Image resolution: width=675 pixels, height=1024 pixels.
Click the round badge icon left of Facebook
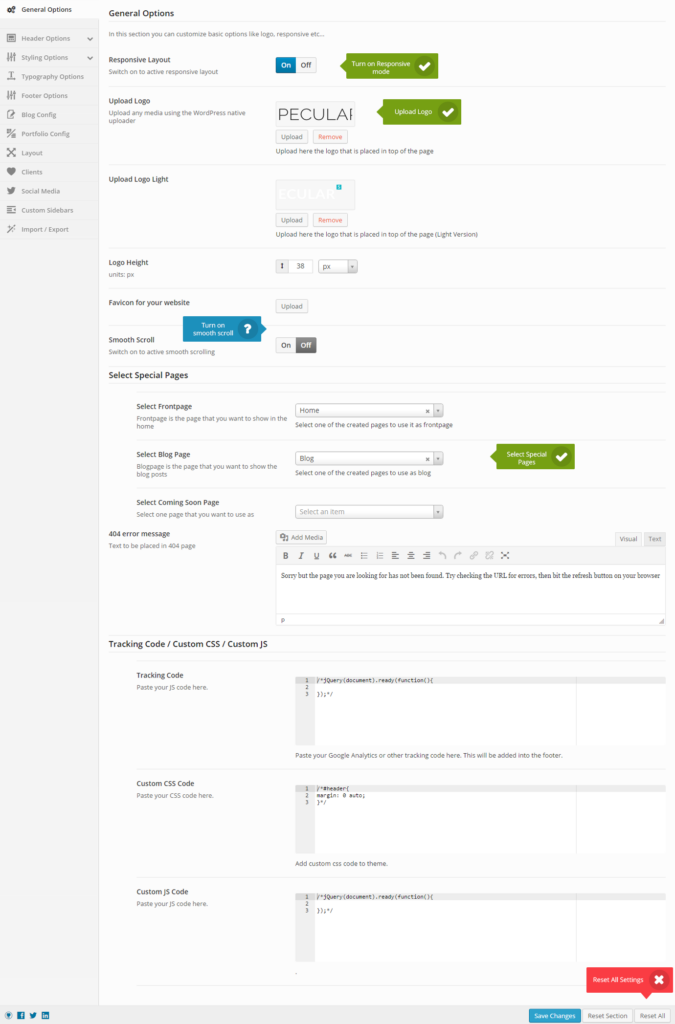(8, 1016)
